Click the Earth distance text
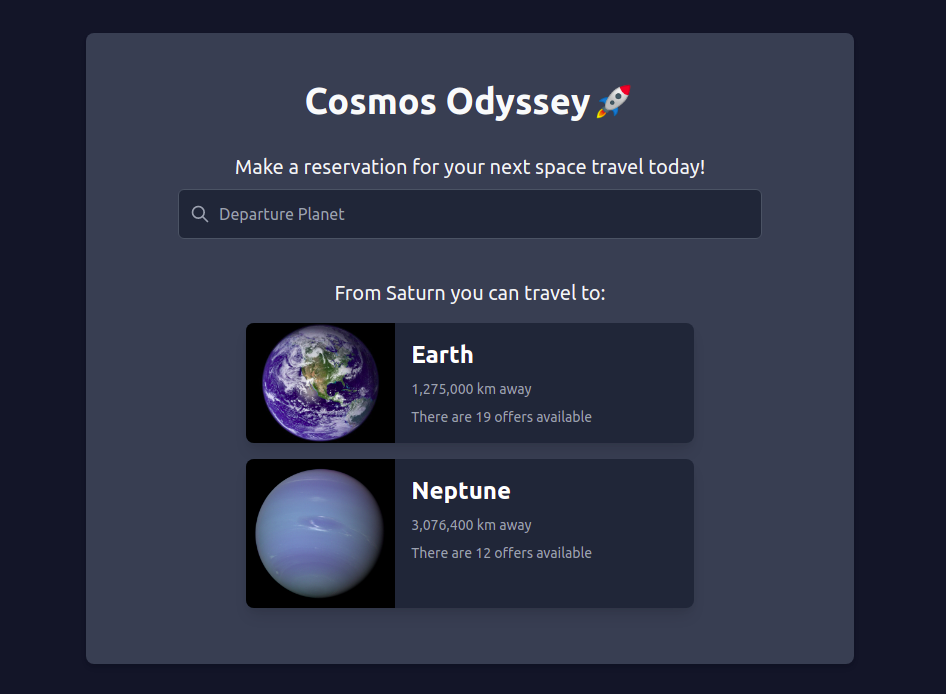Screen dimensions: 946x694 [471, 389]
